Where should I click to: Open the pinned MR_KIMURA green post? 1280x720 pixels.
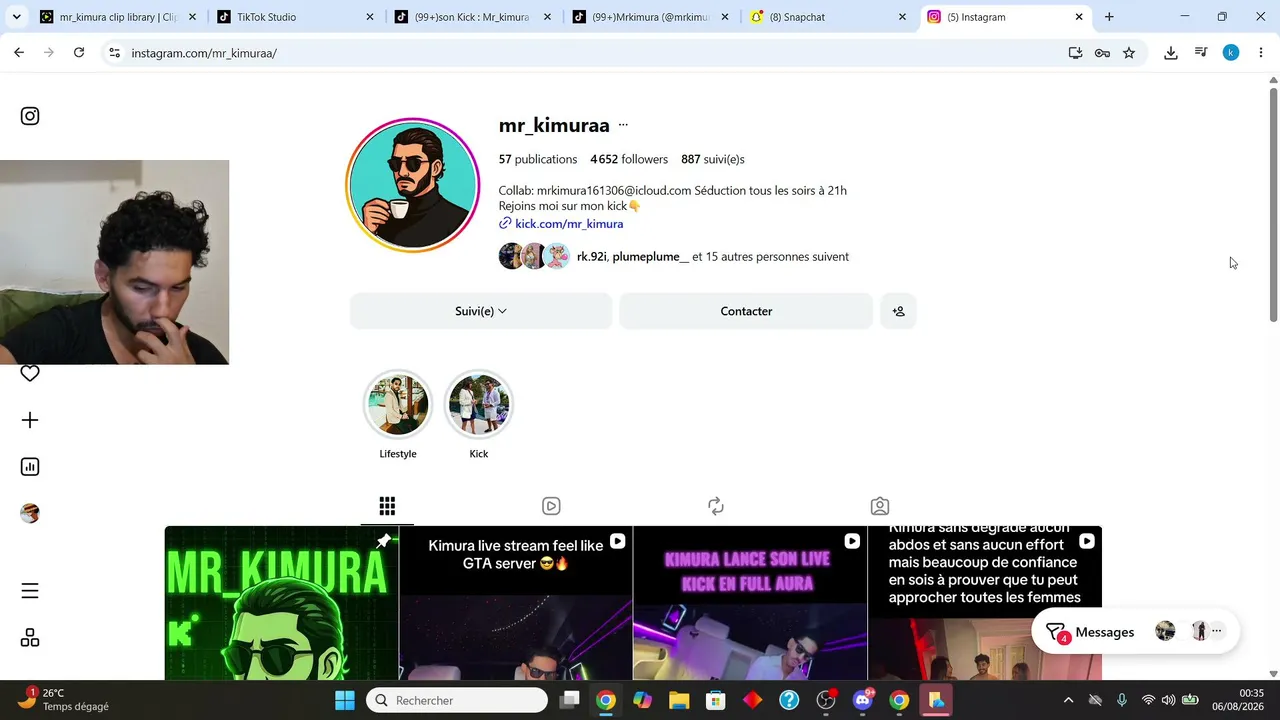[281, 603]
